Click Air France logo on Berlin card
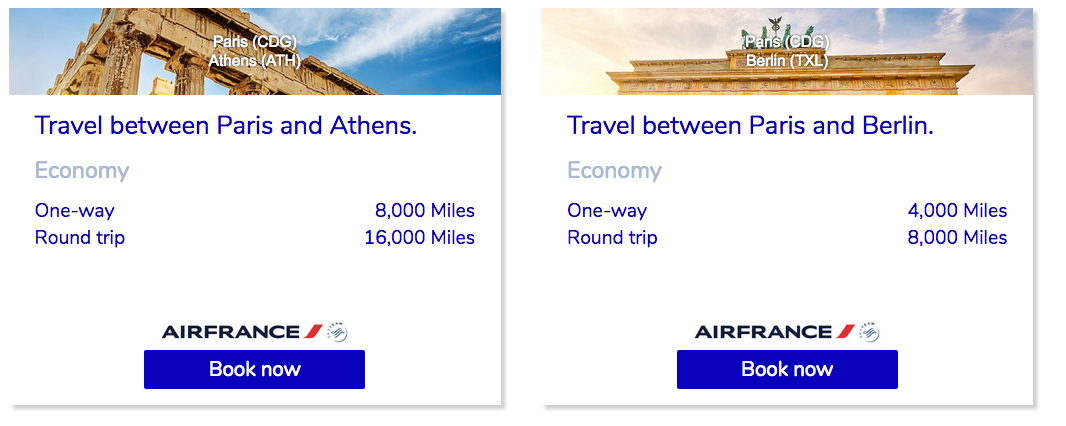1066x426 pixels. point(775,332)
